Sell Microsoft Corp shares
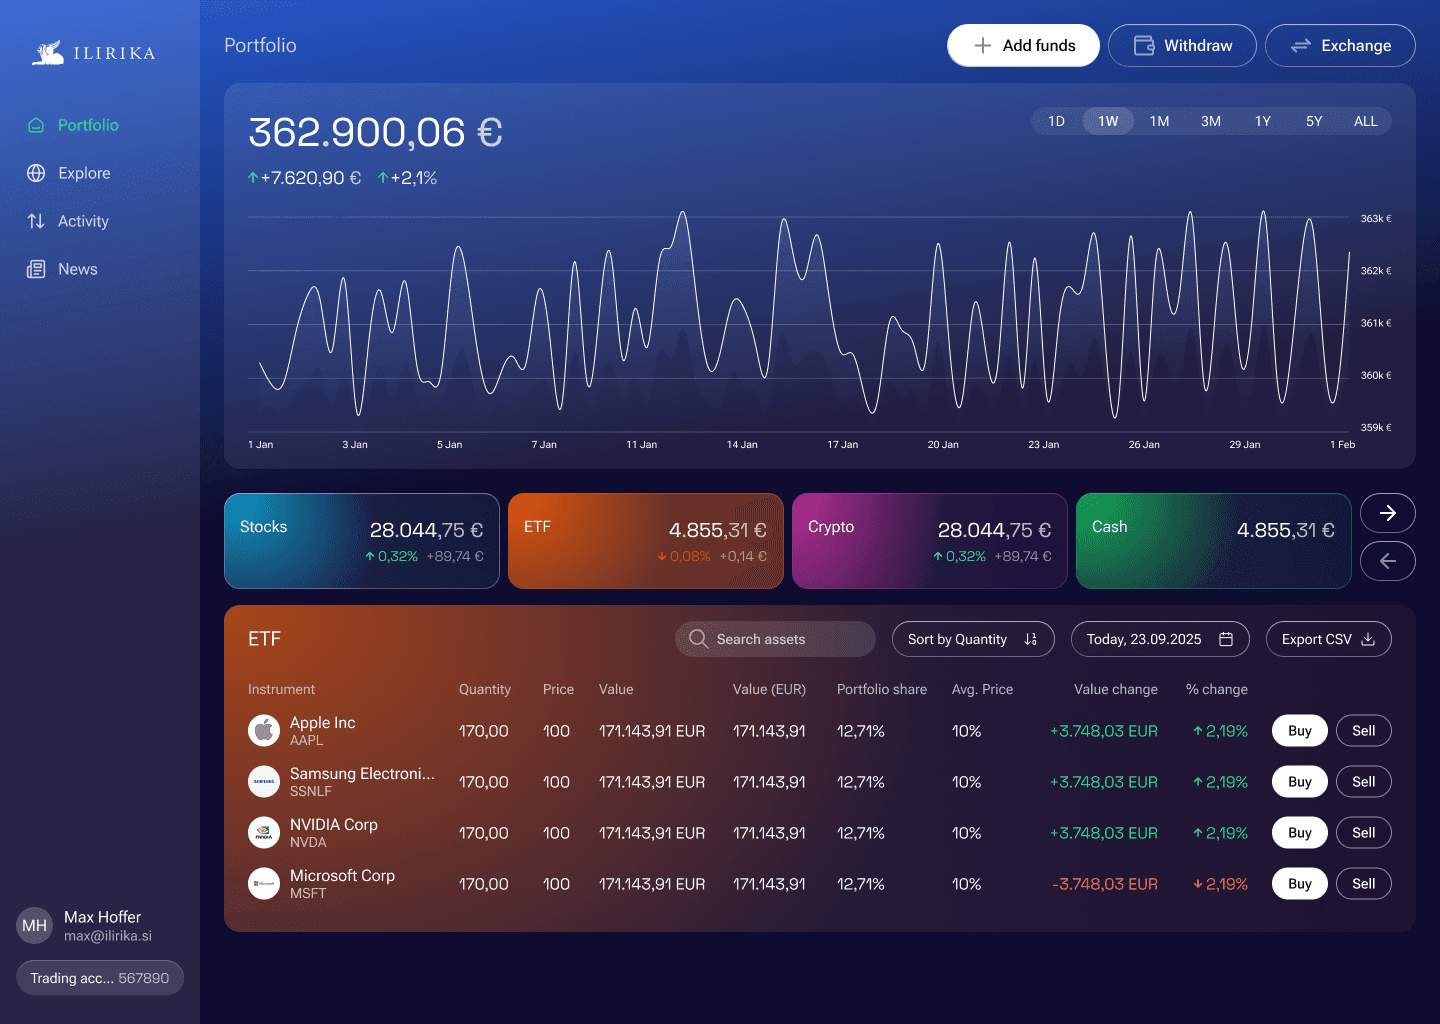Image resolution: width=1440 pixels, height=1024 pixels. click(1364, 884)
